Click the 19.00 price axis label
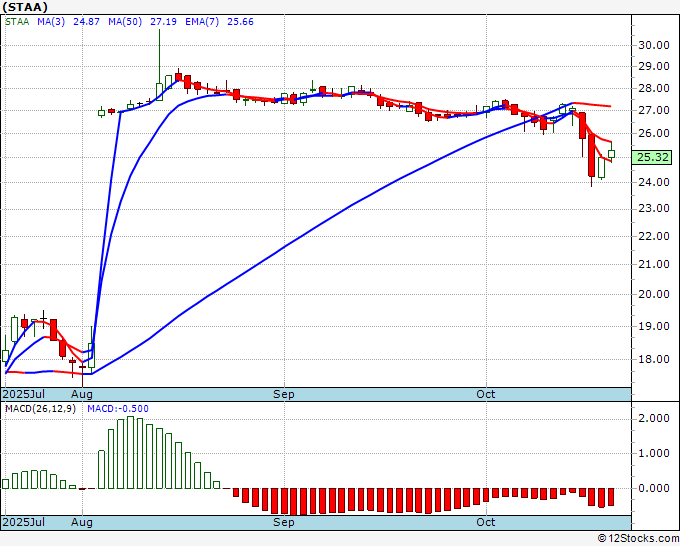The width and height of the screenshot is (680, 546). (654, 327)
